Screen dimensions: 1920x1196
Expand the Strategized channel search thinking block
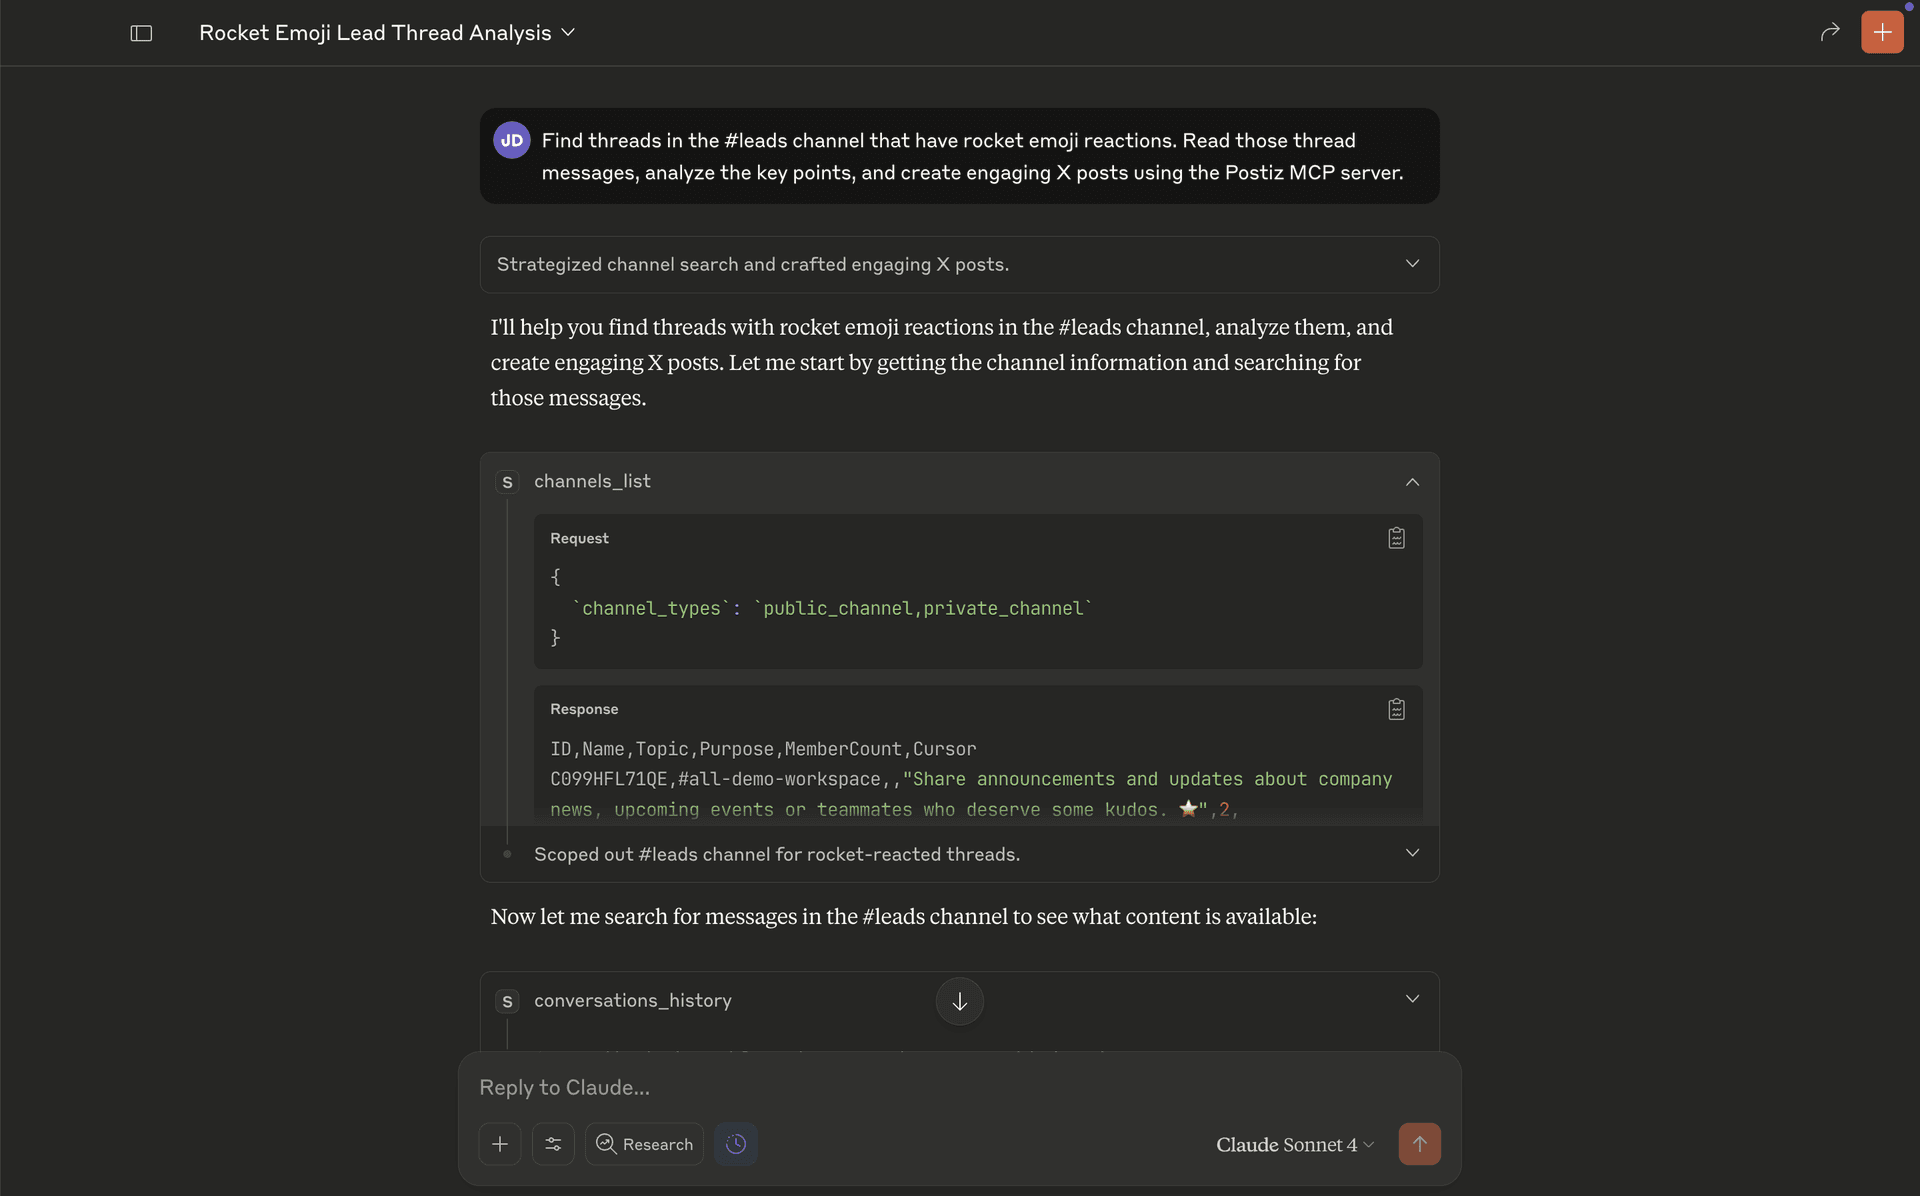click(1412, 264)
